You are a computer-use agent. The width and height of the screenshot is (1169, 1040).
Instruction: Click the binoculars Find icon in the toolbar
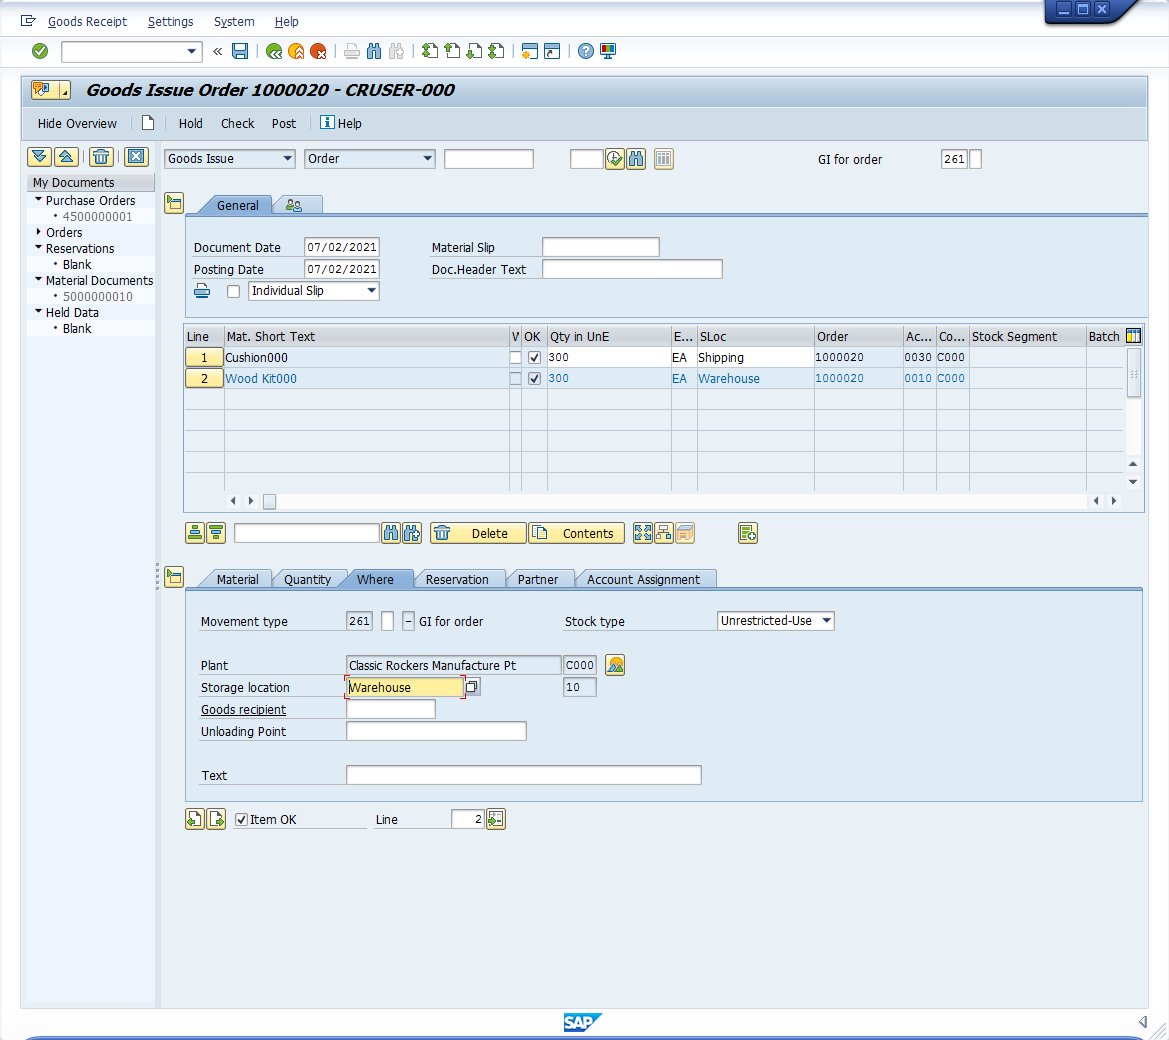click(374, 51)
